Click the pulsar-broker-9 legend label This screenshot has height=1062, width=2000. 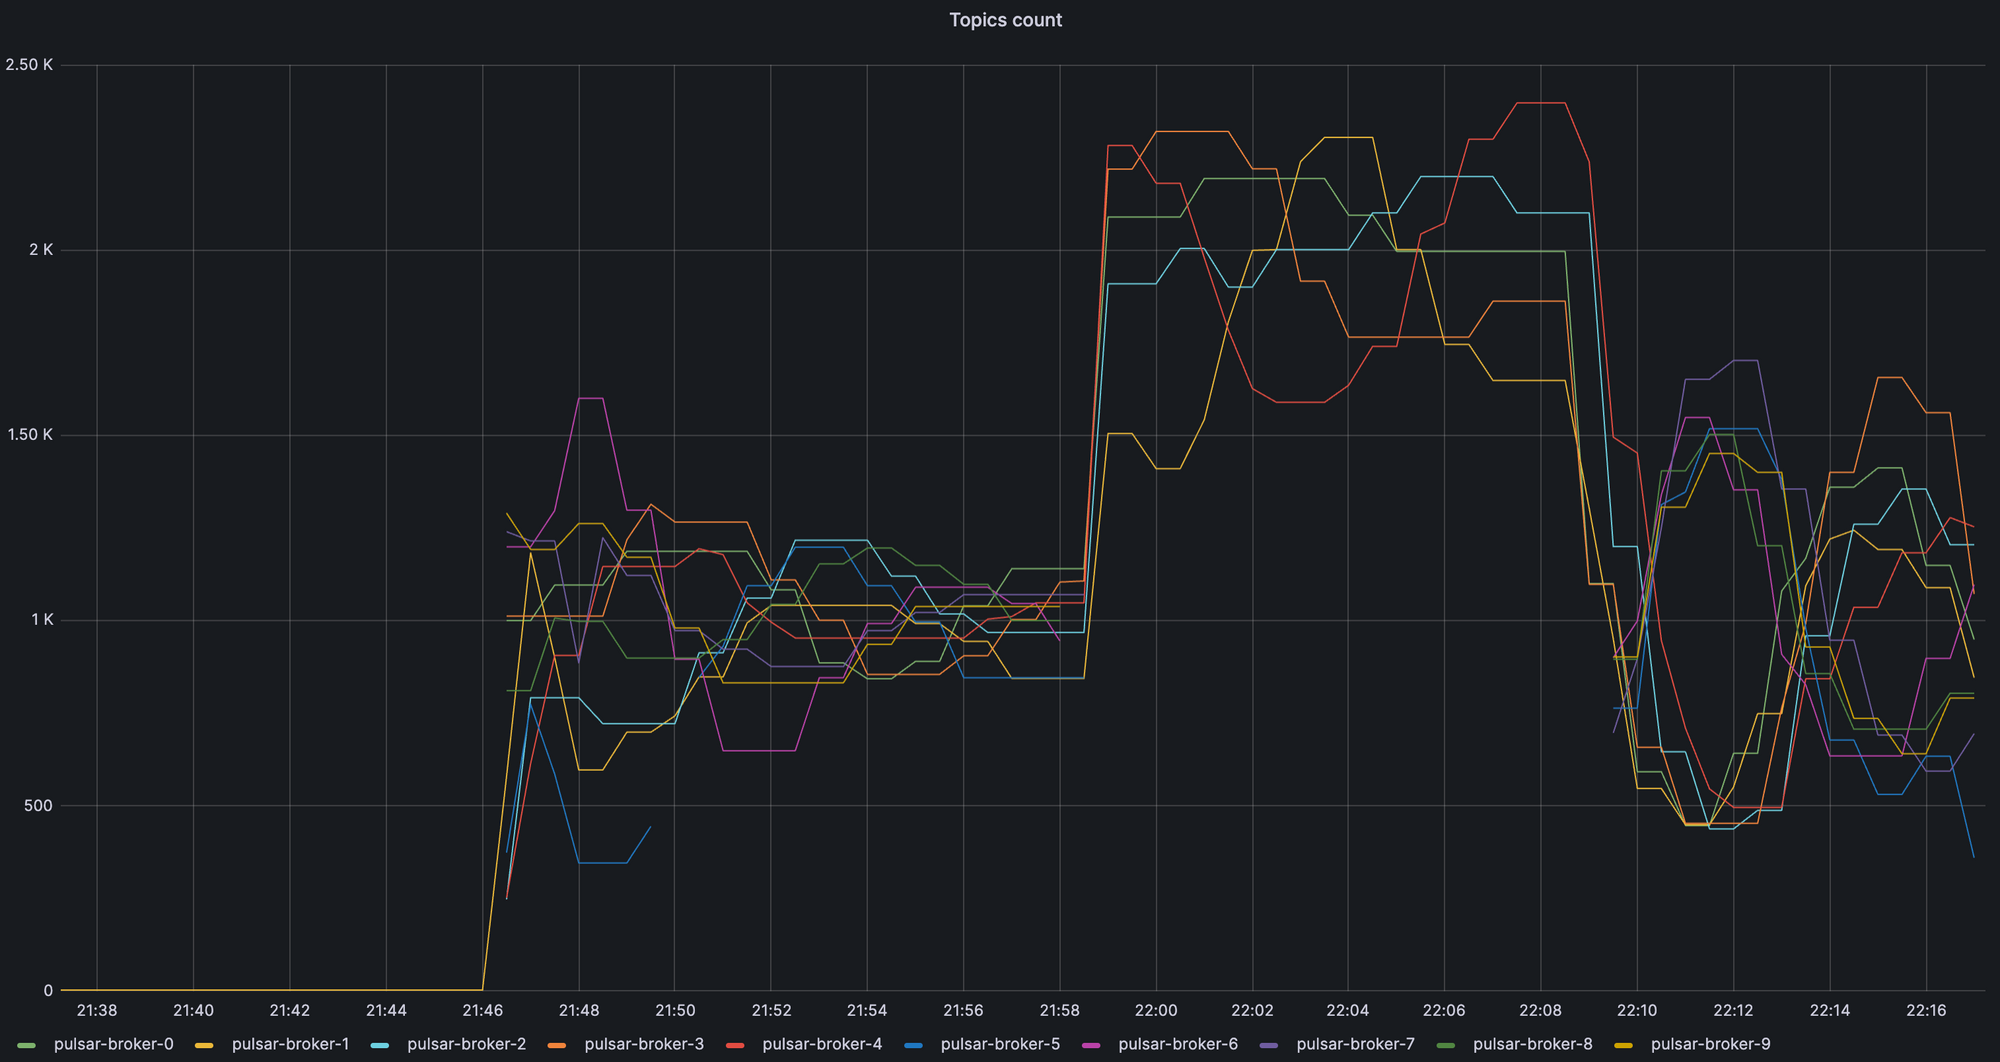[x=1712, y=1043]
